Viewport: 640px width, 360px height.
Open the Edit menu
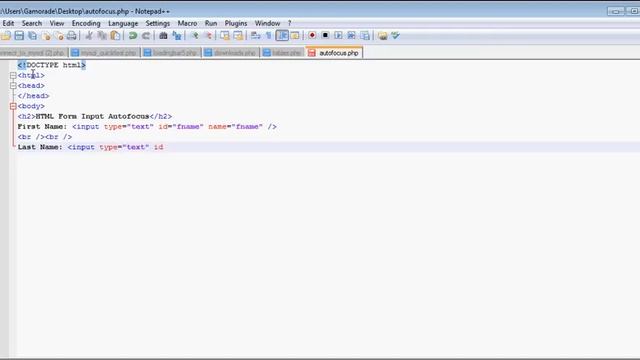8,23
